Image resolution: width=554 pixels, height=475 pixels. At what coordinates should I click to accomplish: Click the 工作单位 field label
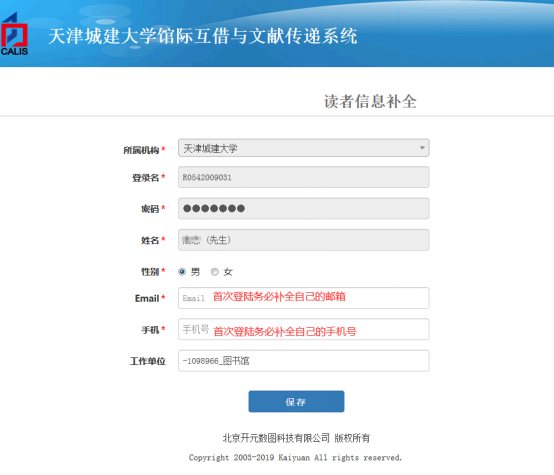tap(148, 361)
